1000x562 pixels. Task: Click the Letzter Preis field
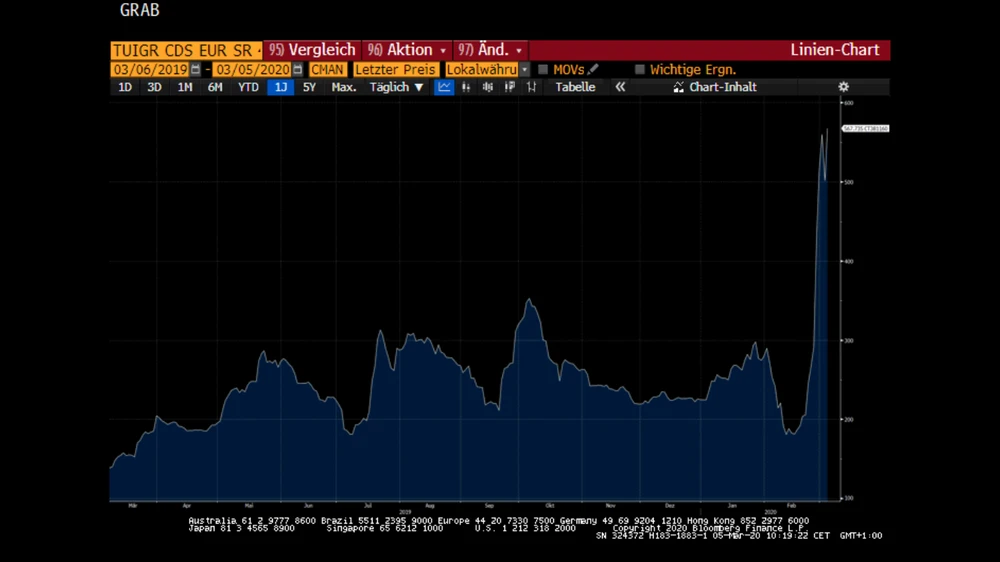[x=397, y=70]
